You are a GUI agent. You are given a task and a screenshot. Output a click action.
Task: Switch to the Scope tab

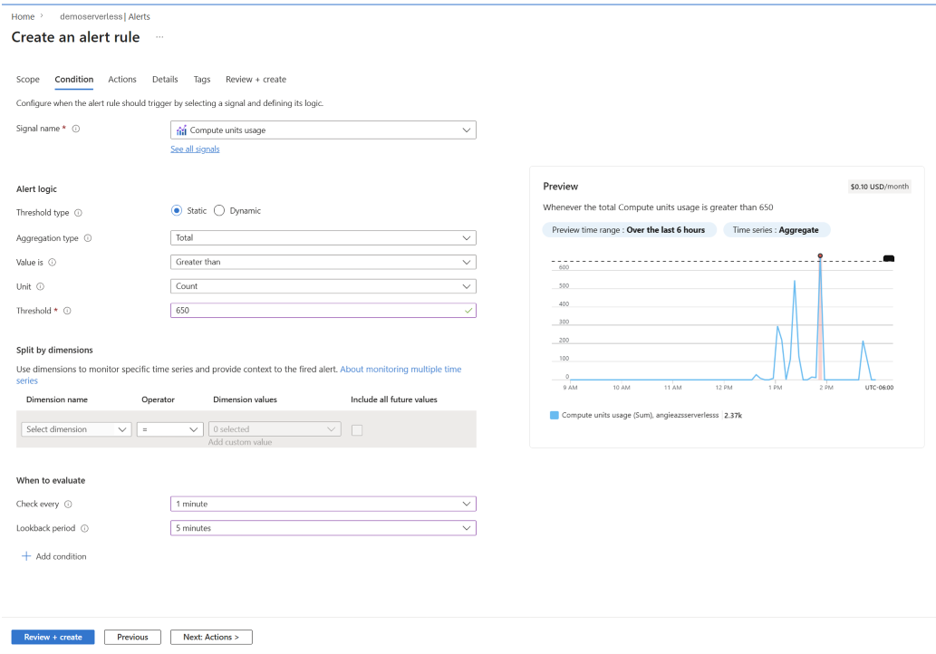click(x=28, y=79)
